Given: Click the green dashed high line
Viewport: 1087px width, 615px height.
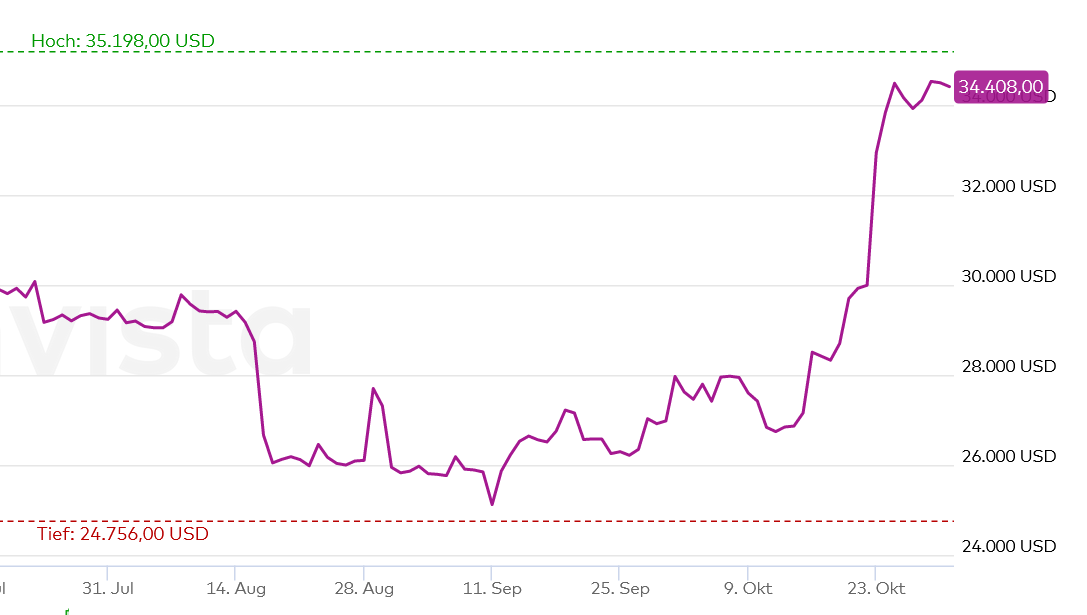Looking at the screenshot, I should (x=600, y=51).
